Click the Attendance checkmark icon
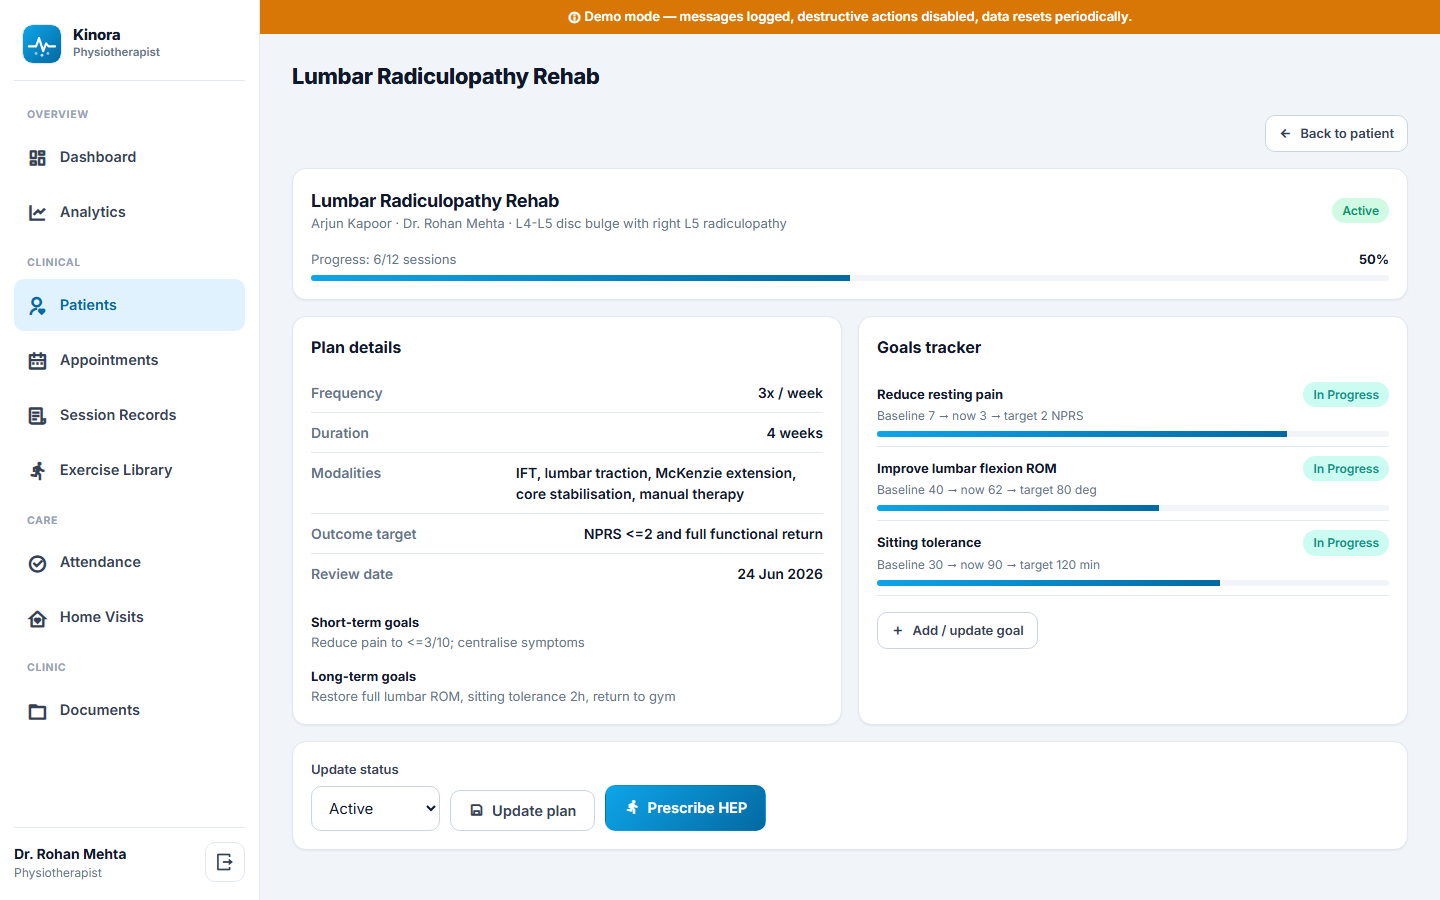 (38, 564)
